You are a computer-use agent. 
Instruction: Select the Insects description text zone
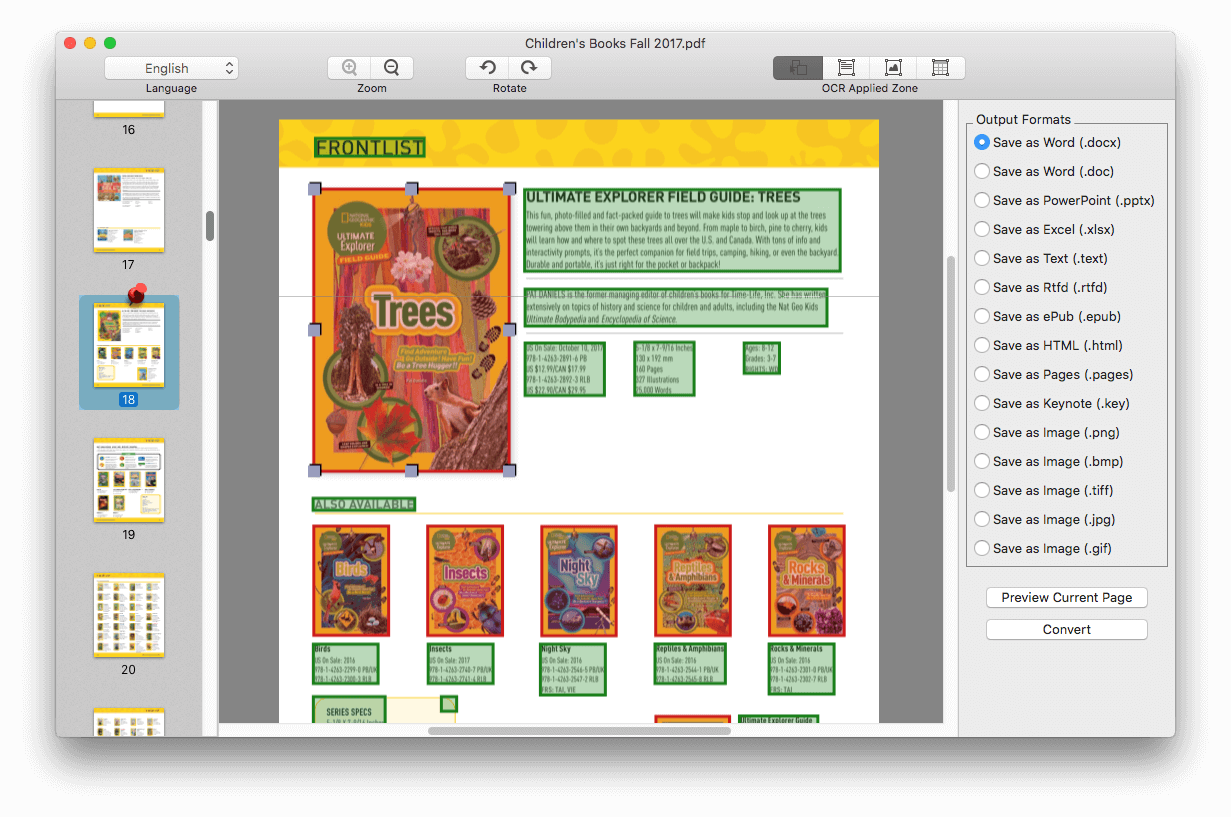[x=460, y=664]
